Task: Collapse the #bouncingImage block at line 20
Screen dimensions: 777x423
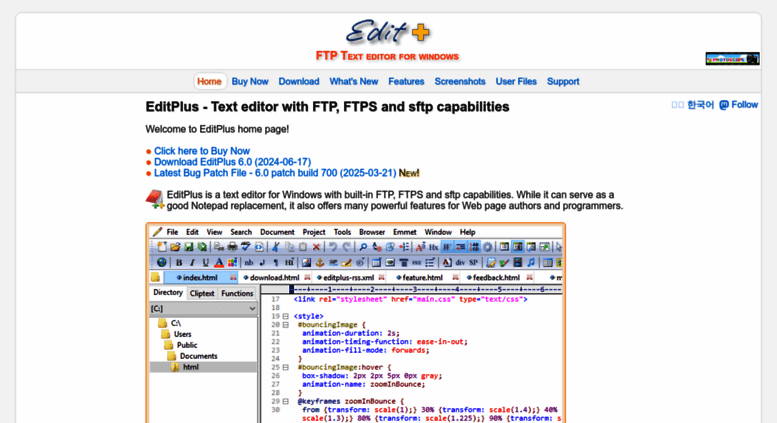Action: coord(286,325)
